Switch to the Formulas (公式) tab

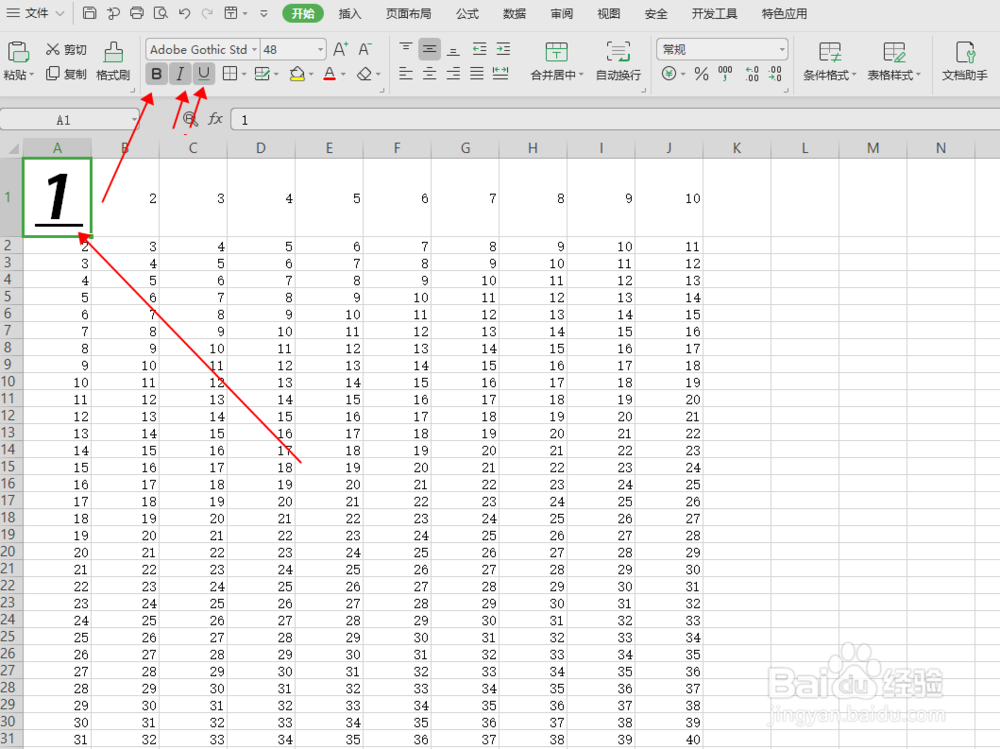click(467, 13)
